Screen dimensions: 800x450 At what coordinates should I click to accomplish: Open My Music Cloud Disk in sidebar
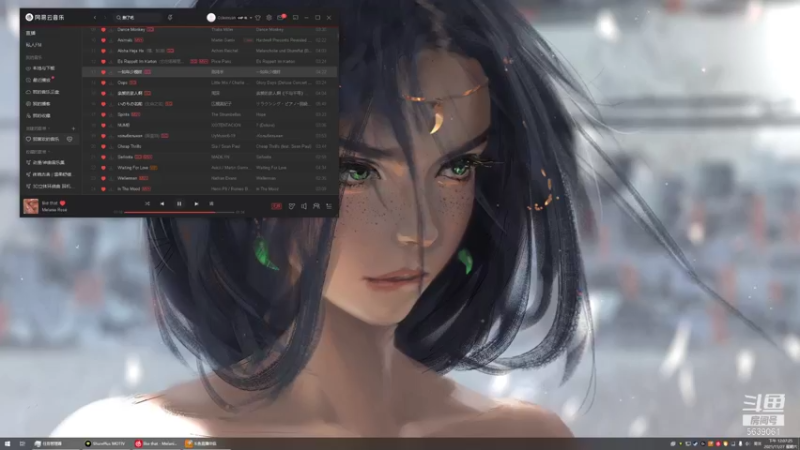click(43, 92)
